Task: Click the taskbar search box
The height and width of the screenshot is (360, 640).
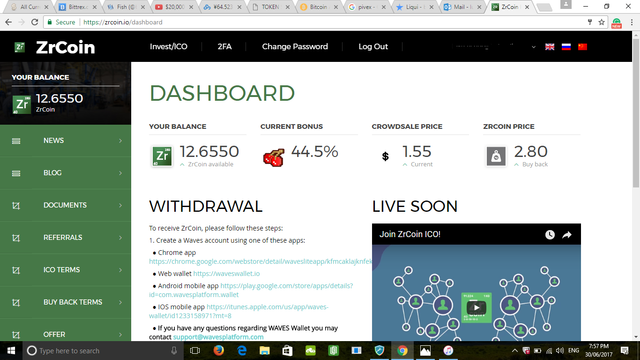Action: pyautogui.click(x=102, y=351)
